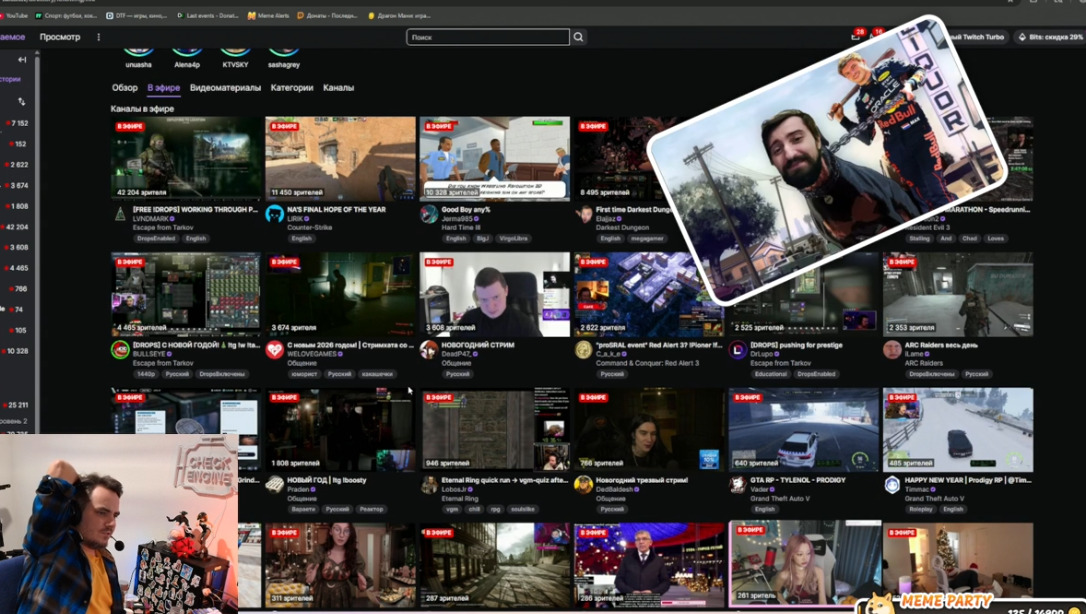This screenshot has width=1086, height=614.
Task: Open the notifications inbox icon with badge 28
Action: (x=856, y=37)
